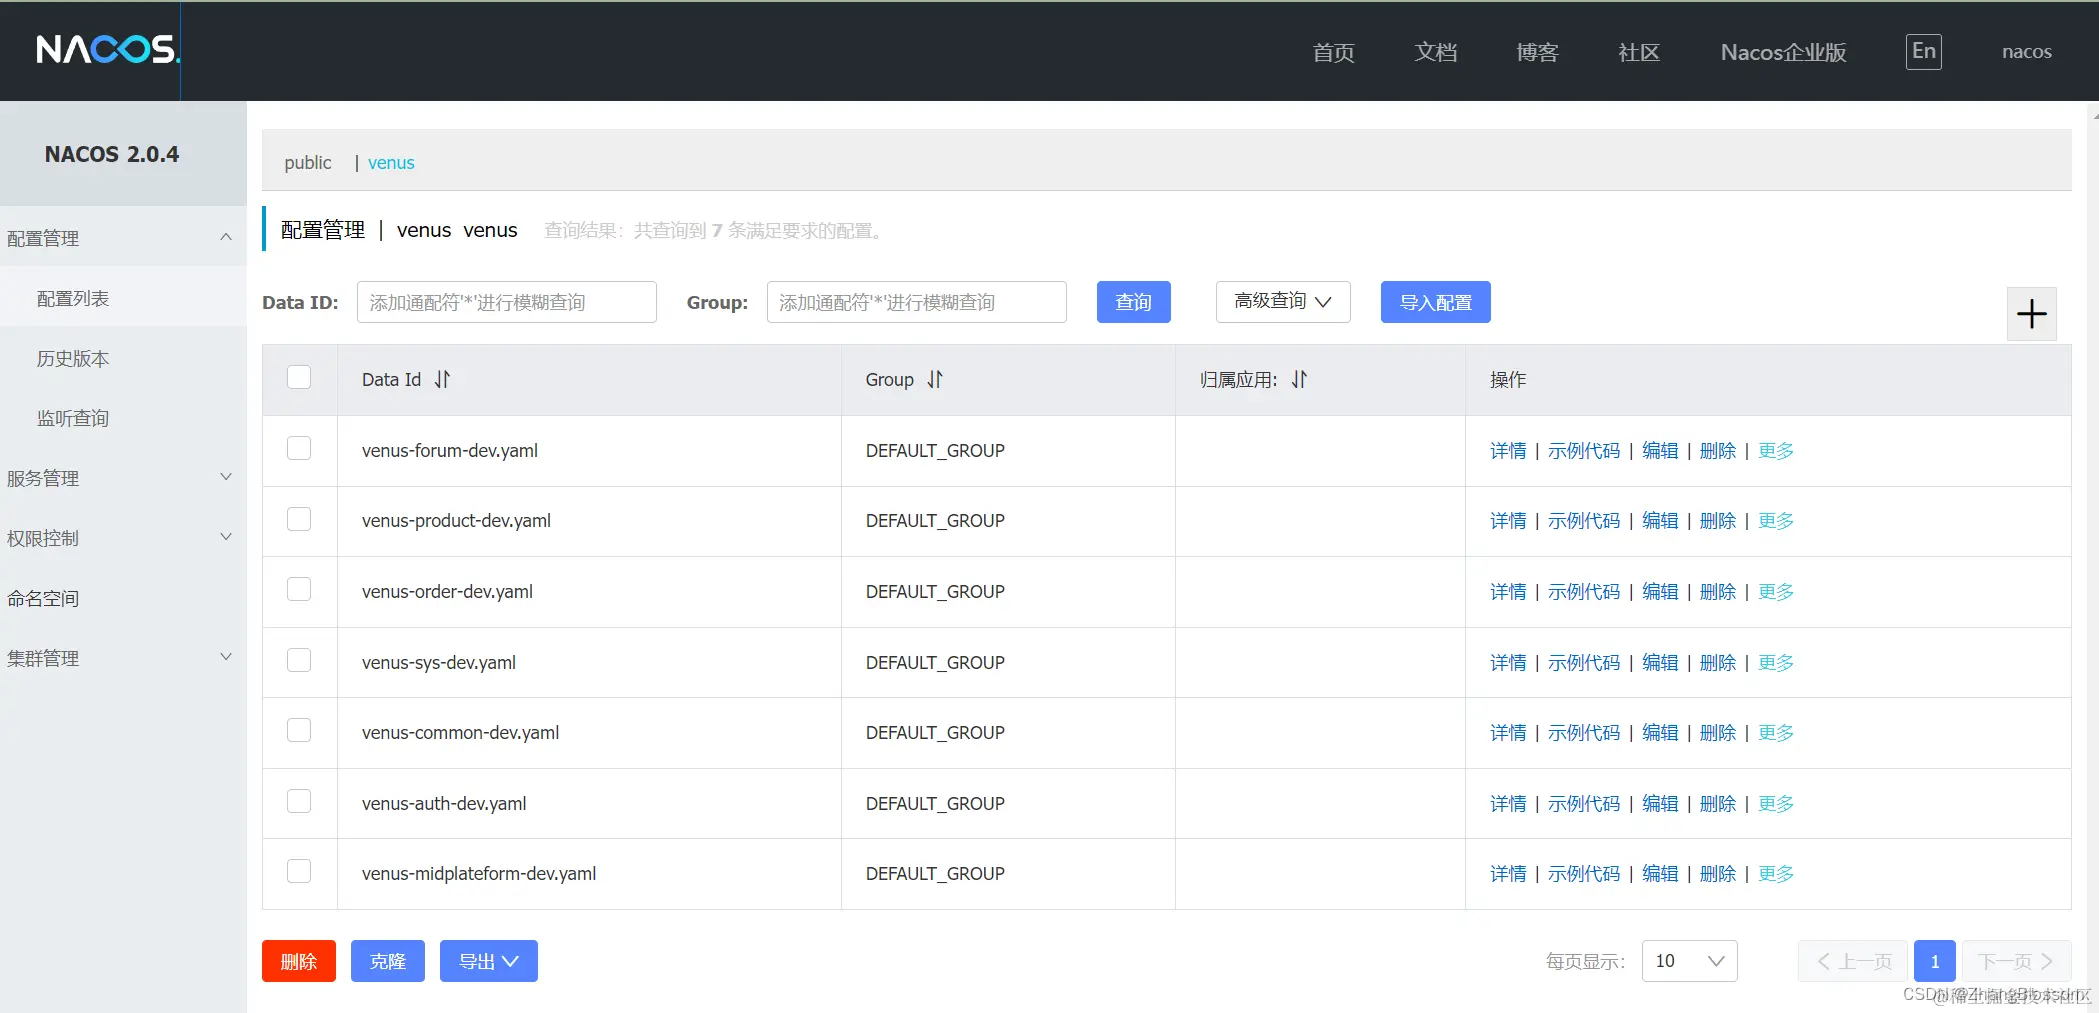This screenshot has width=2099, height=1013.
Task: Open 示例代码 for venus-auth-dev.yaml
Action: [1584, 804]
